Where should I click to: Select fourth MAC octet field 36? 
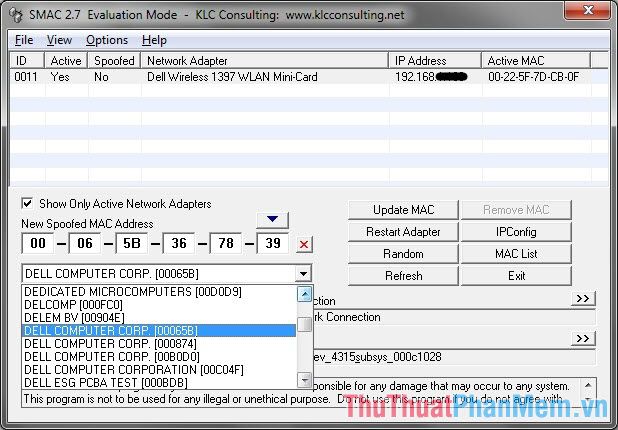(x=179, y=243)
